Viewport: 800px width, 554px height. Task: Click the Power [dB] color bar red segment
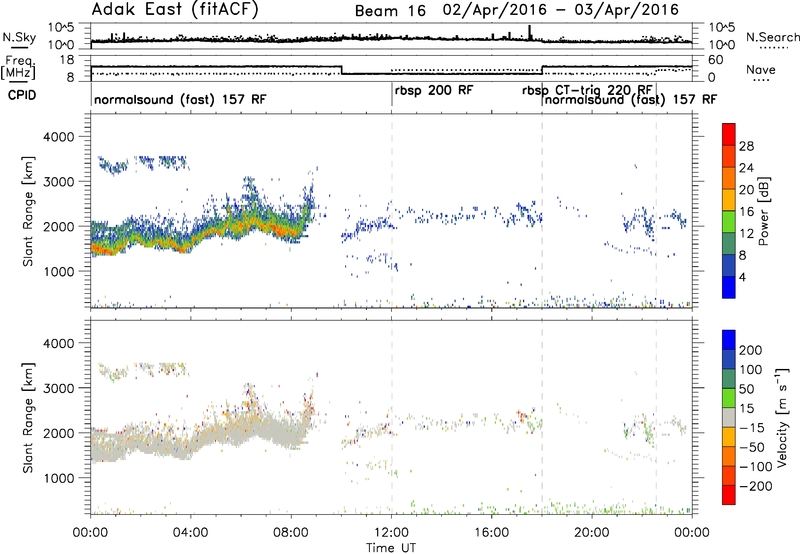(x=729, y=135)
